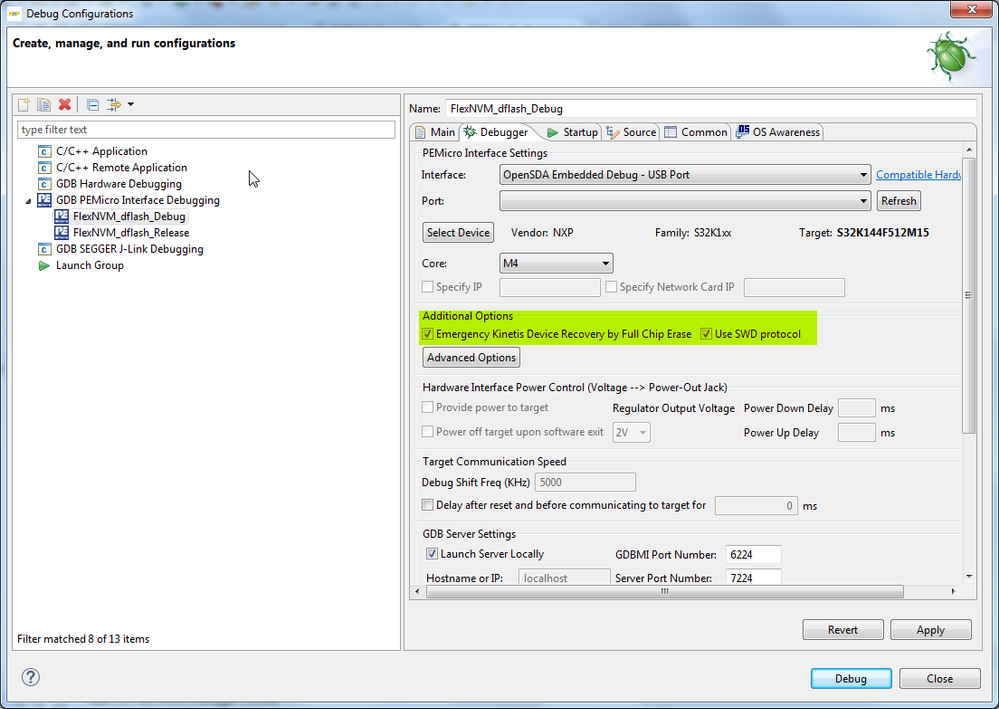Open the Source tab
The image size is (999, 709).
[631, 132]
